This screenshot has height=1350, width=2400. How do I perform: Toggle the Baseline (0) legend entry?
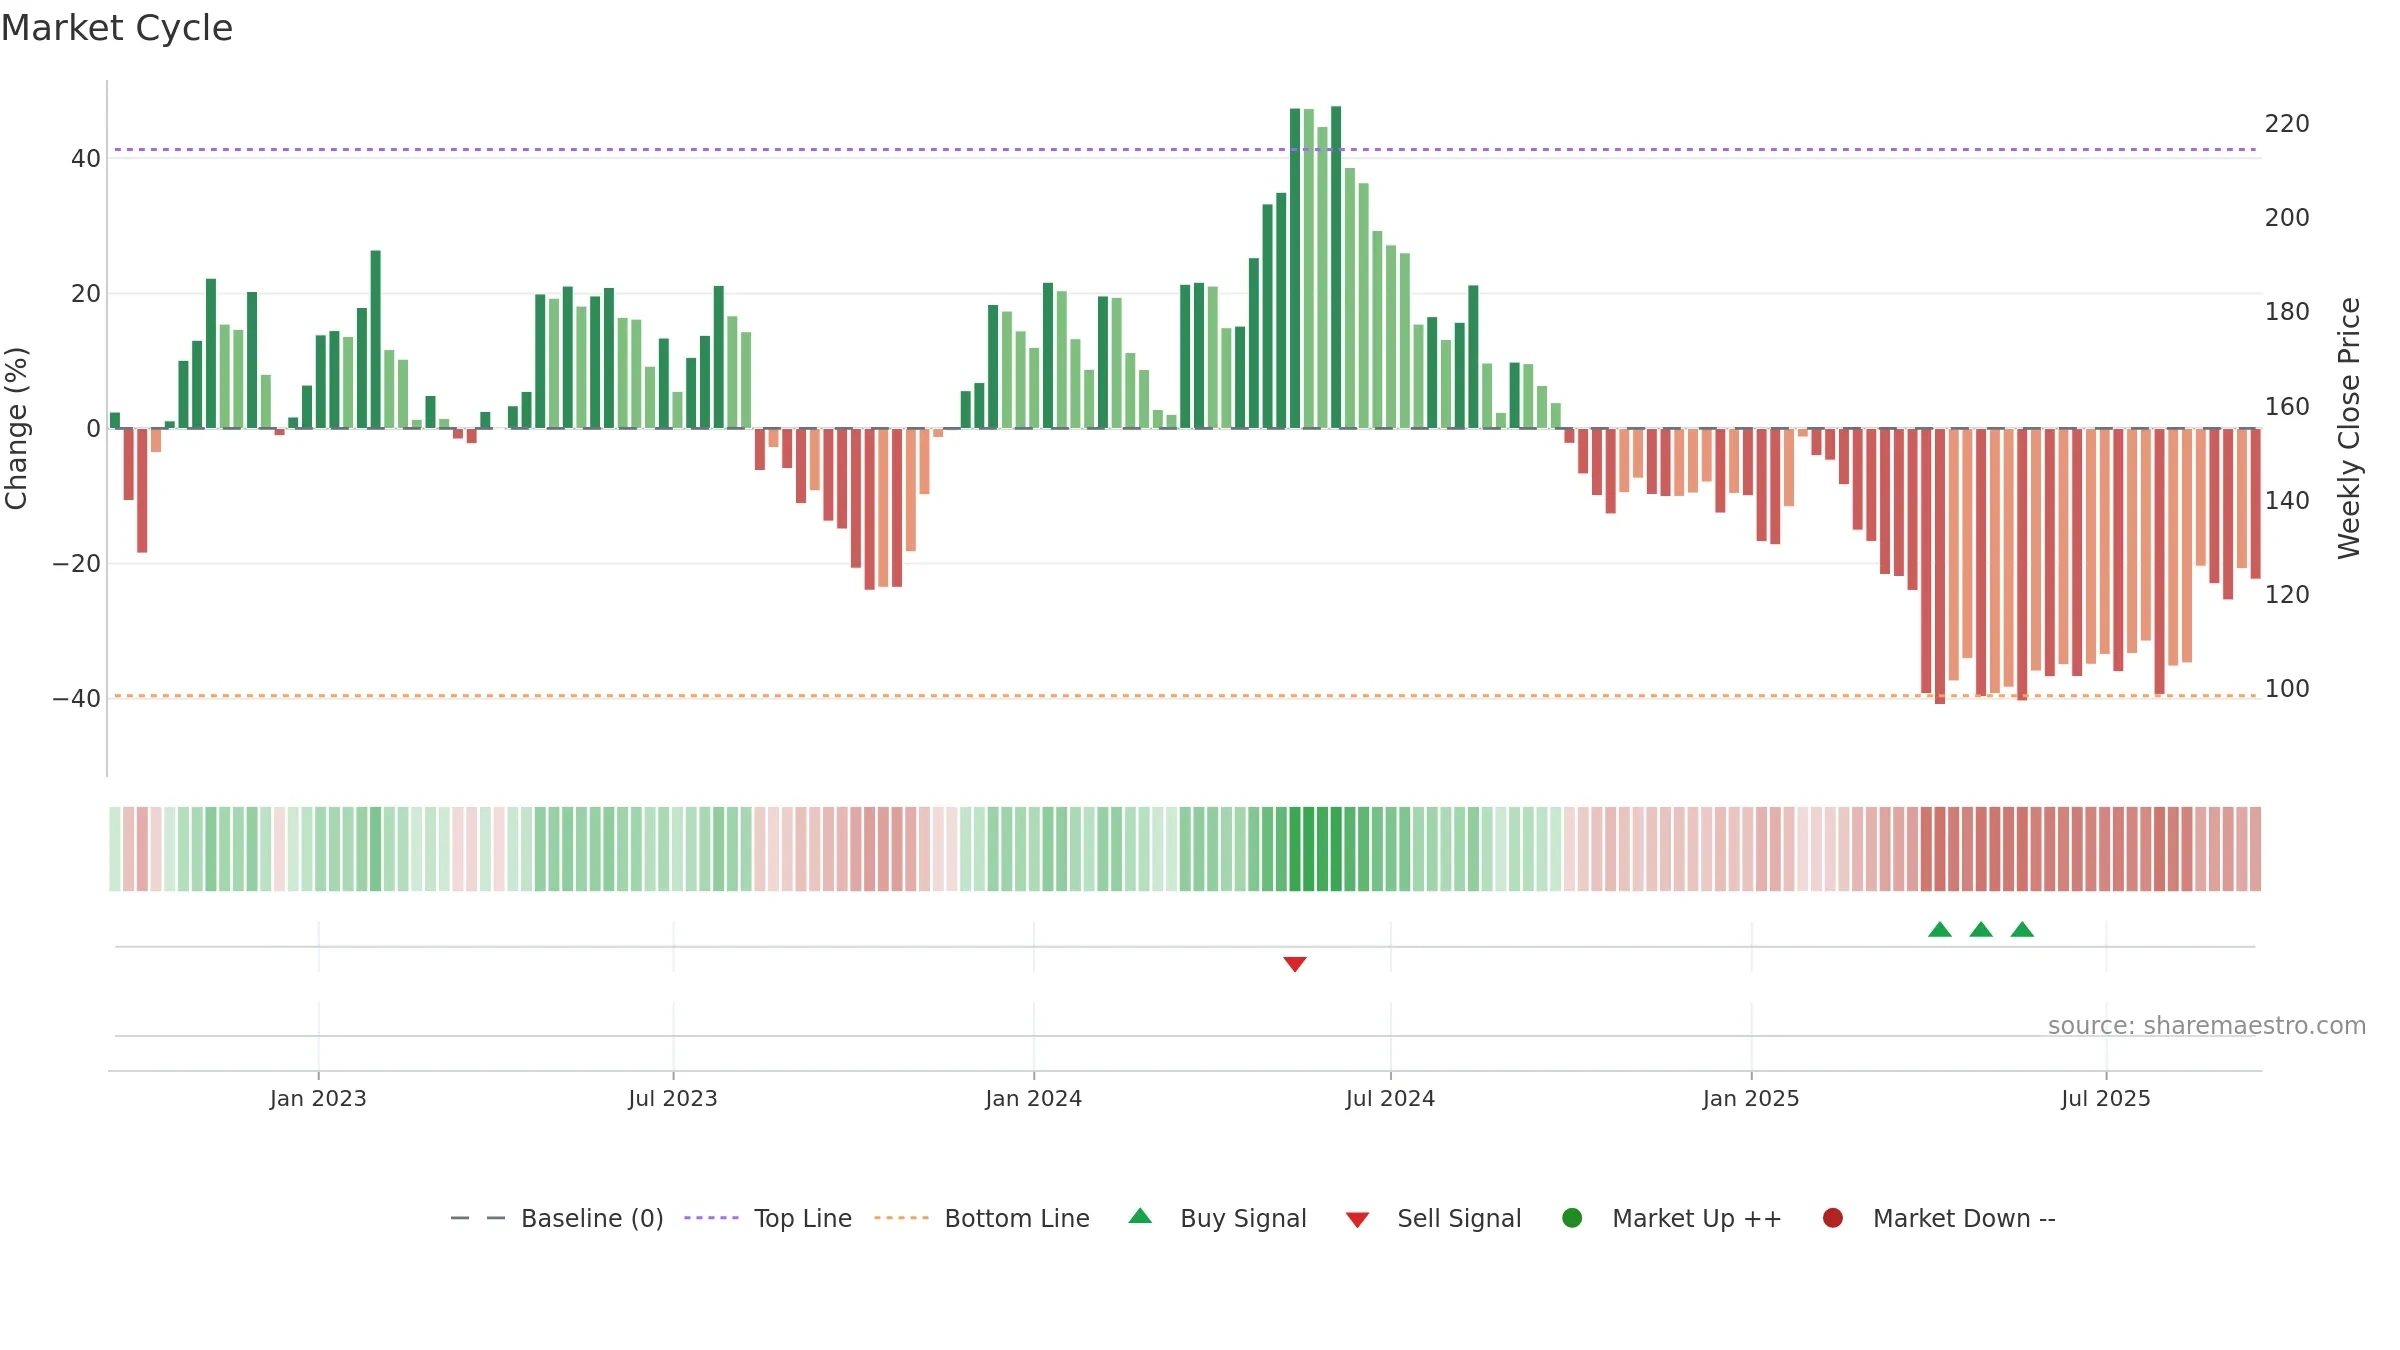557,1218
